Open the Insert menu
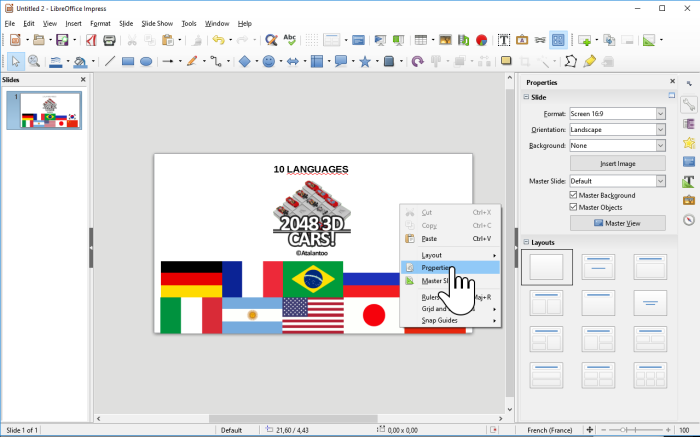 pos(73,24)
